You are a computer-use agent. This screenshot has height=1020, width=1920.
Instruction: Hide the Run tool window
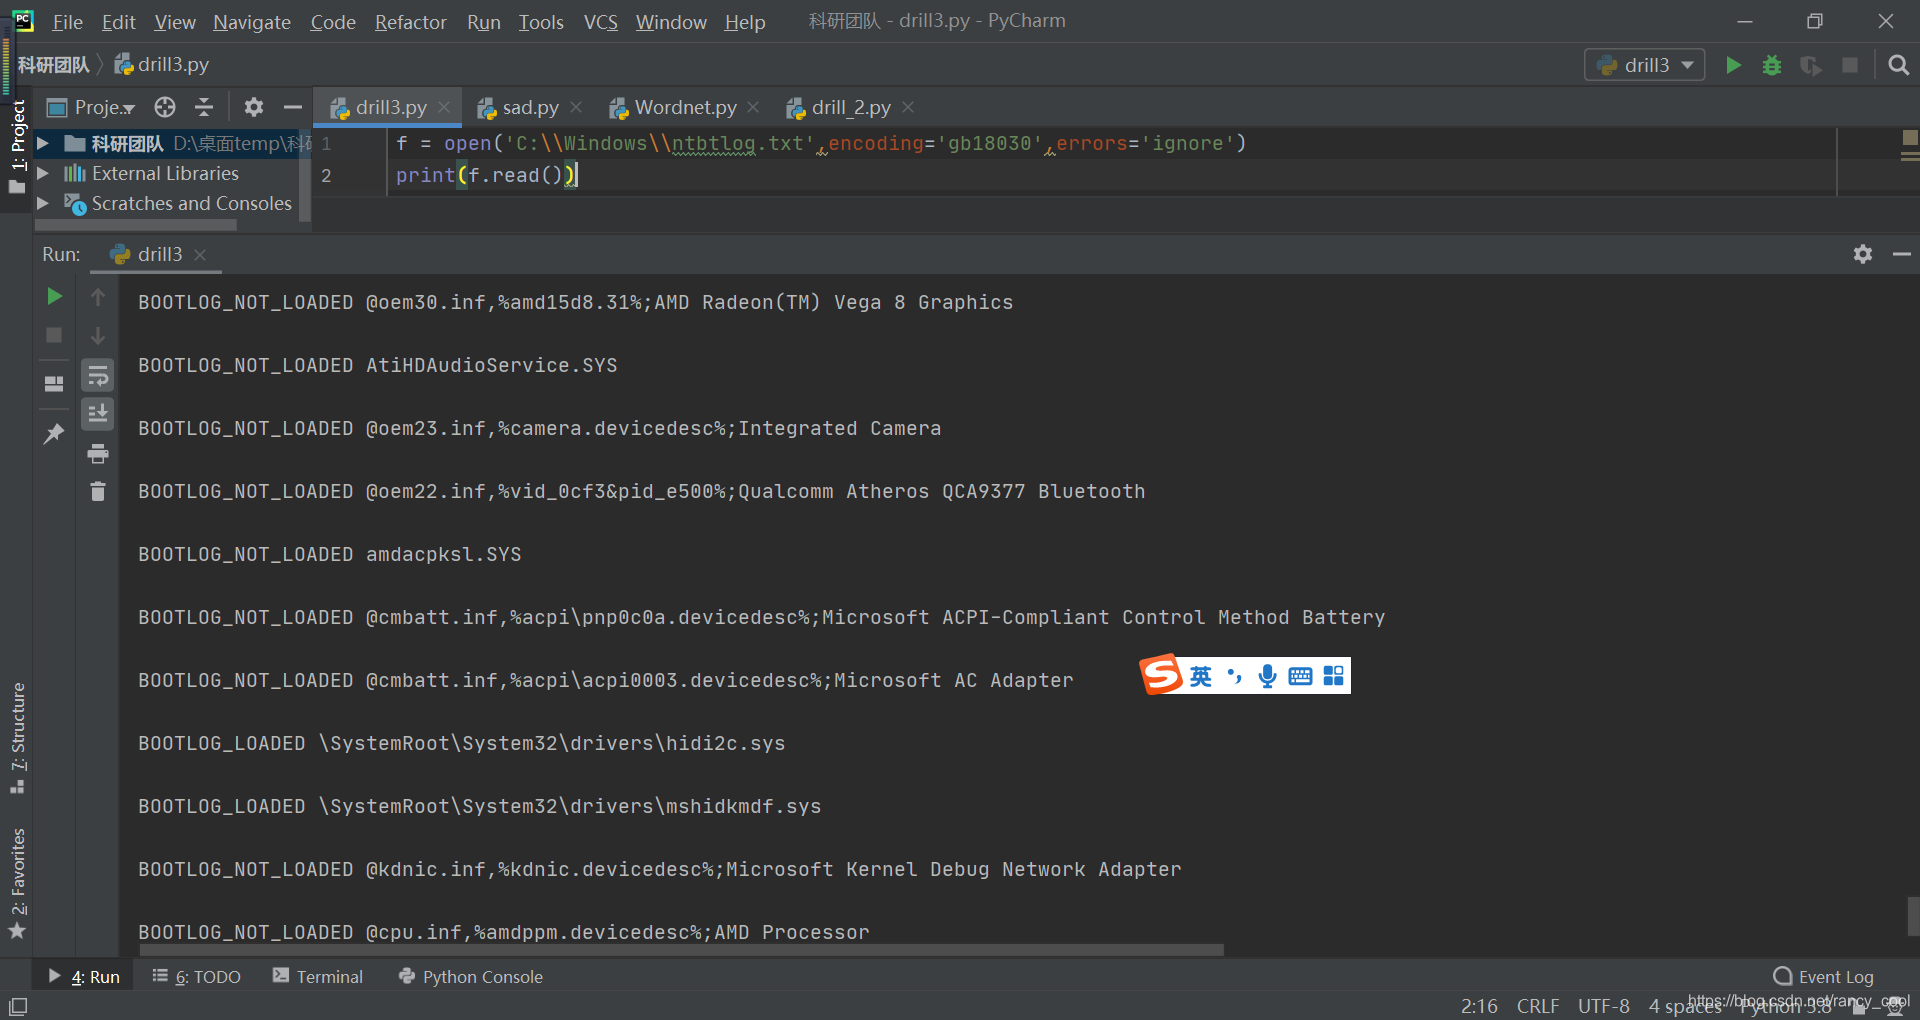[1902, 254]
